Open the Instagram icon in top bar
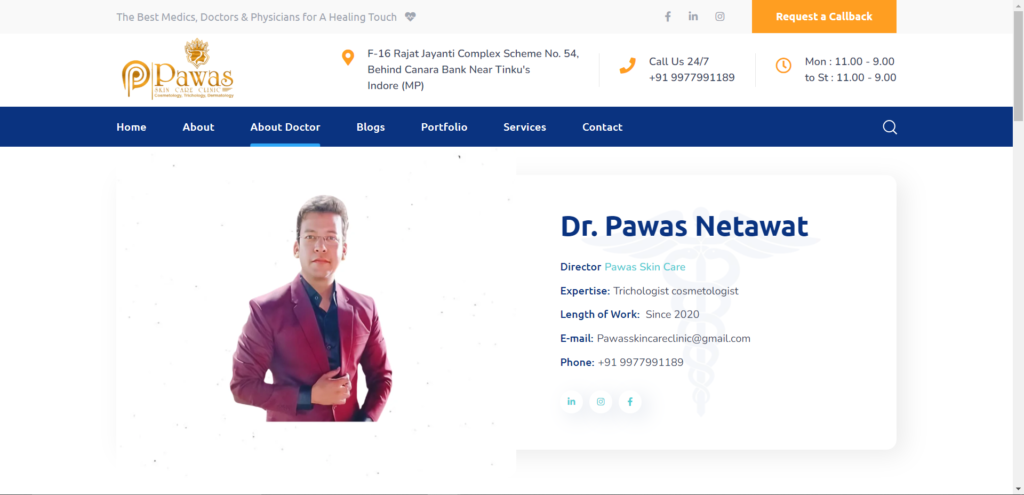 [720, 17]
